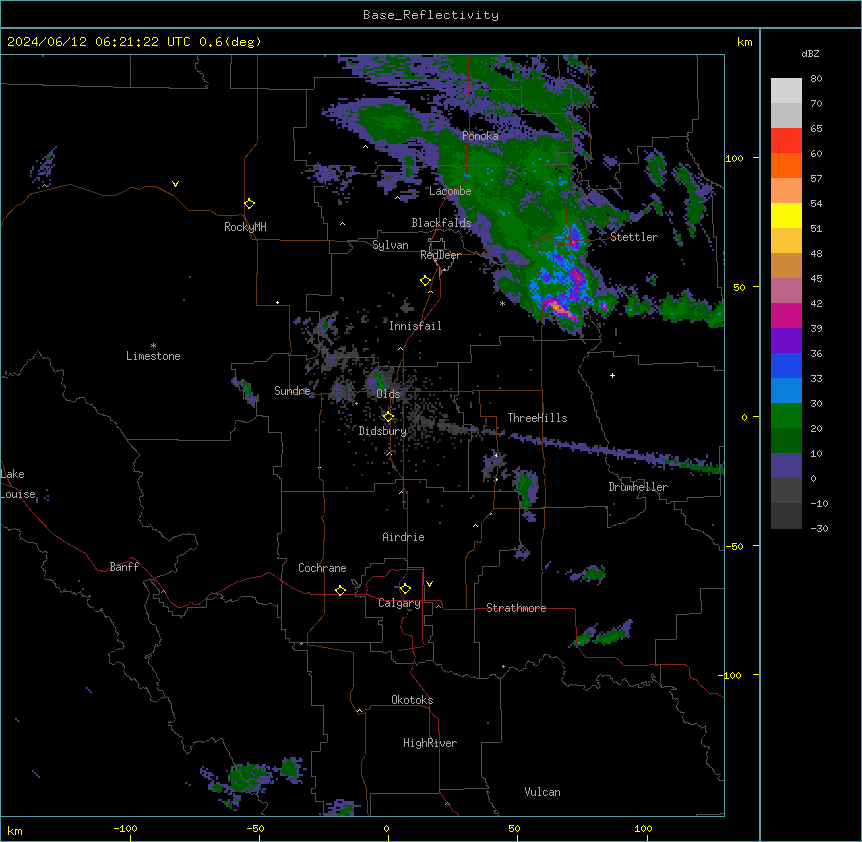Click the bright green 20-30 dBZ legend swatch

coord(786,416)
